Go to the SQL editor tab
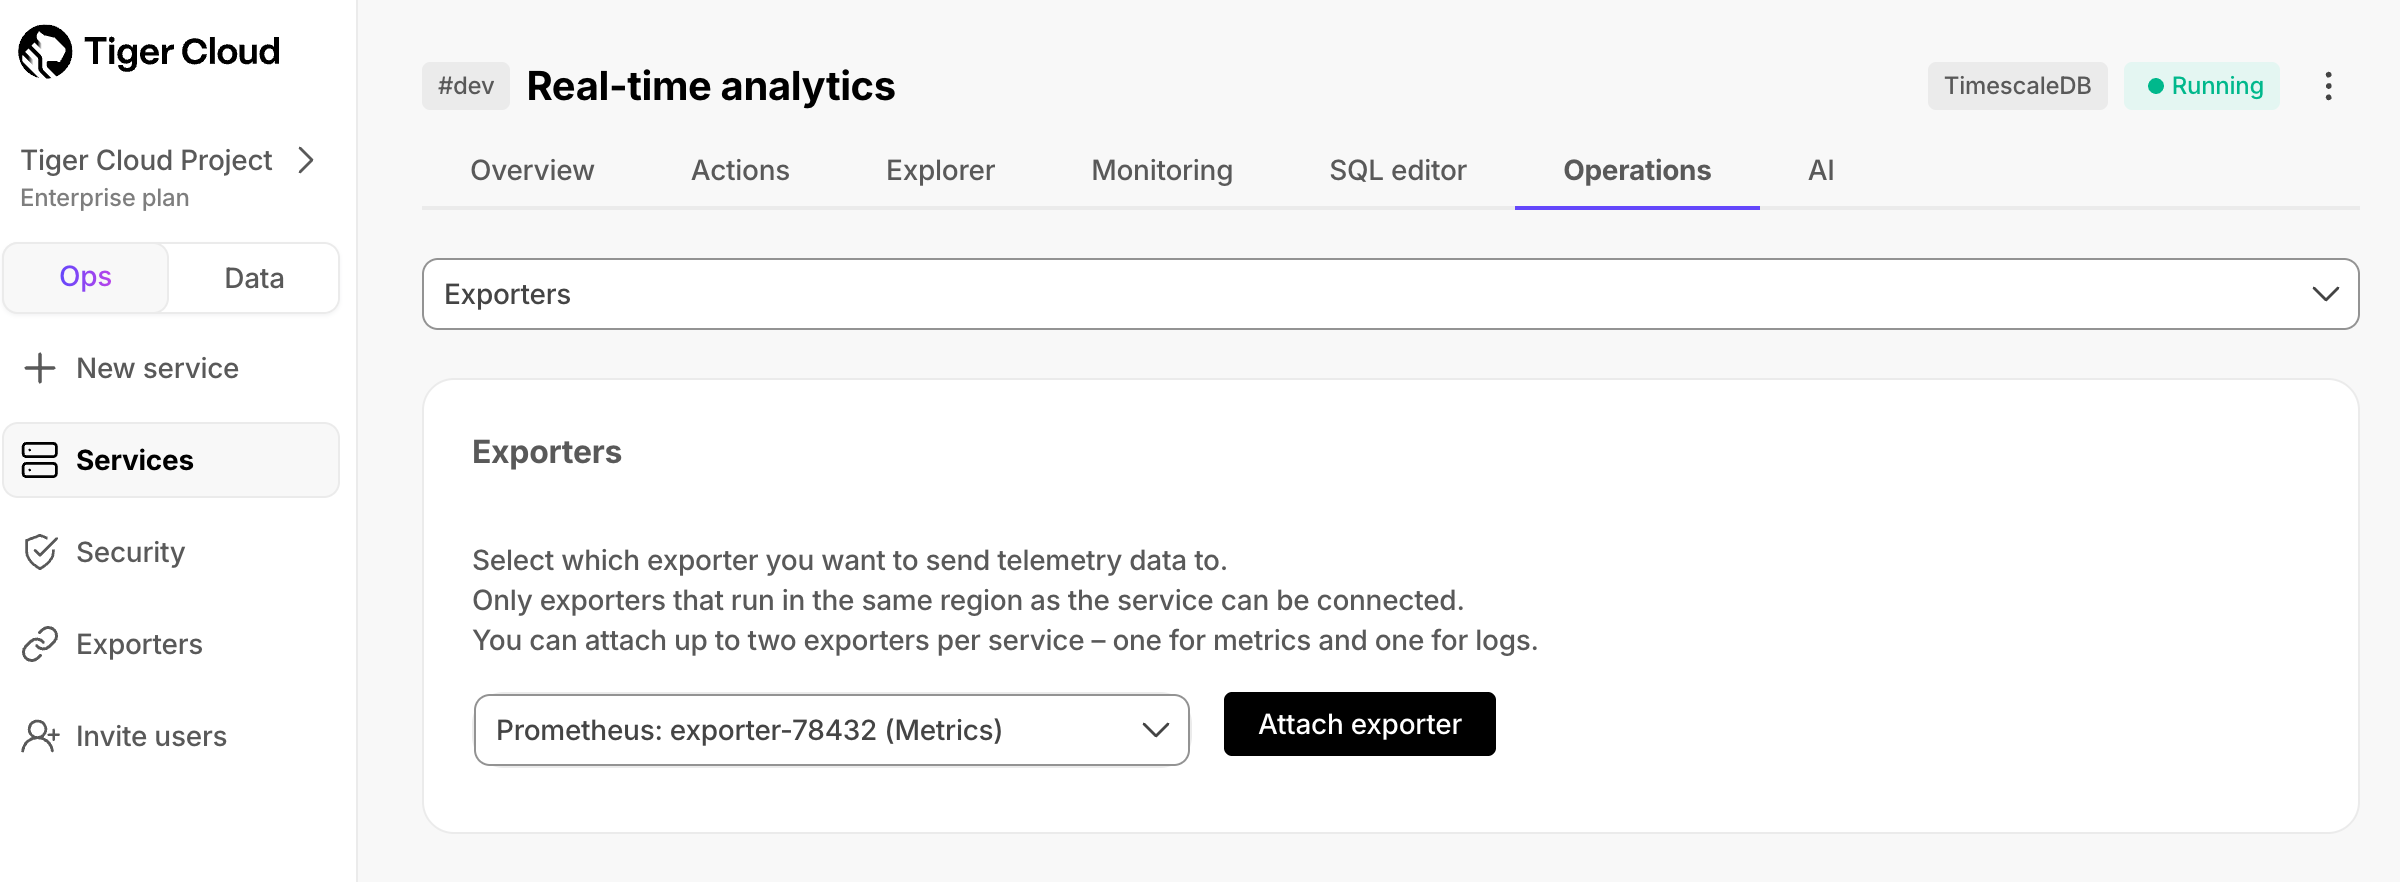Screen dimensions: 2400x882 pyautogui.click(x=1398, y=170)
